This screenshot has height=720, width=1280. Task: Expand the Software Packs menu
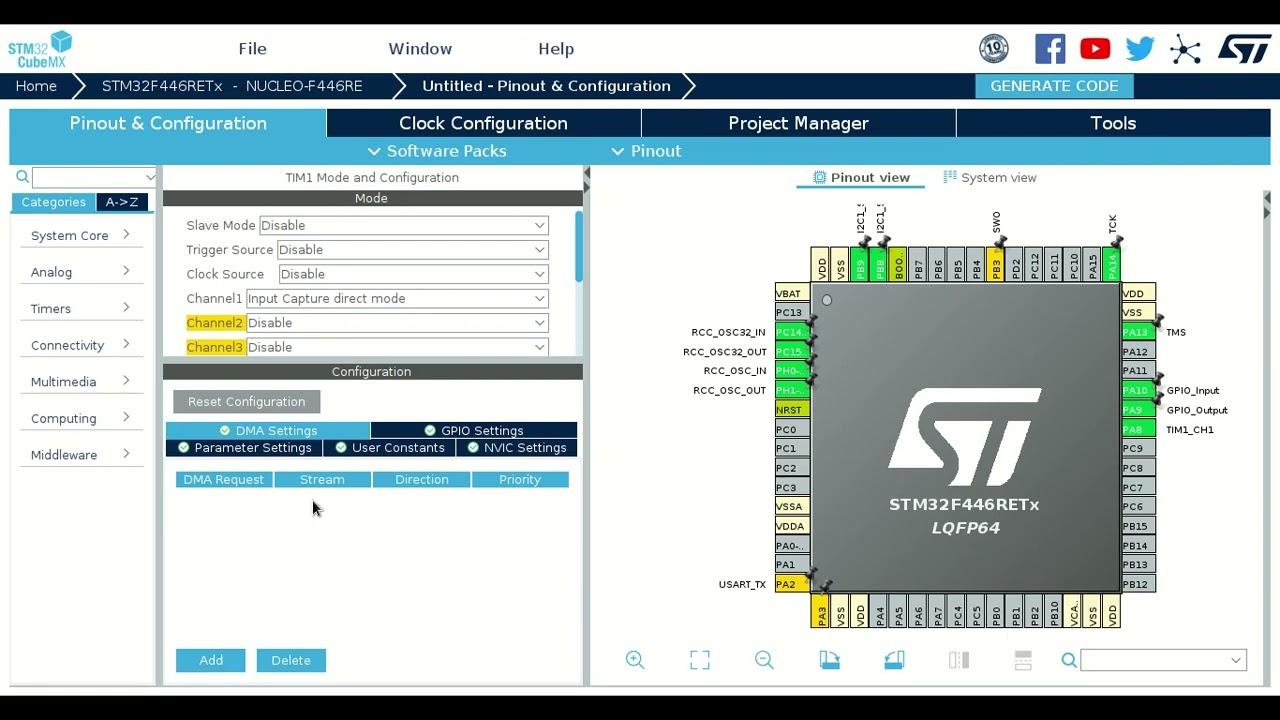(x=437, y=151)
